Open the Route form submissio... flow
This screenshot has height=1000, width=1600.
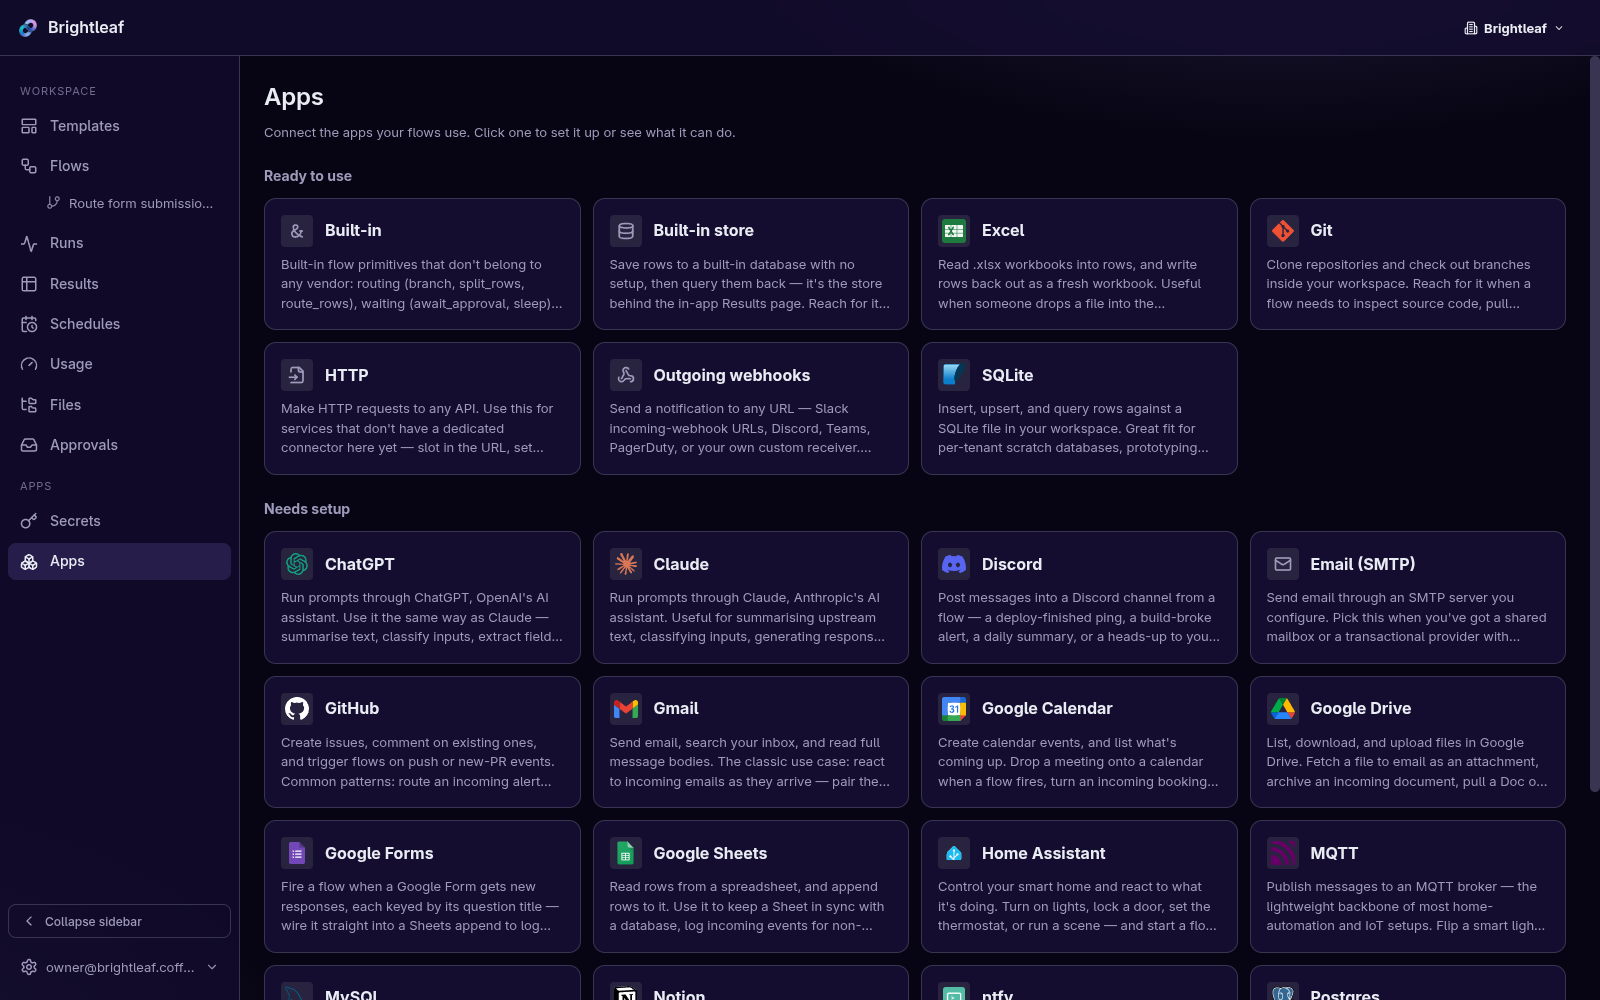(130, 203)
